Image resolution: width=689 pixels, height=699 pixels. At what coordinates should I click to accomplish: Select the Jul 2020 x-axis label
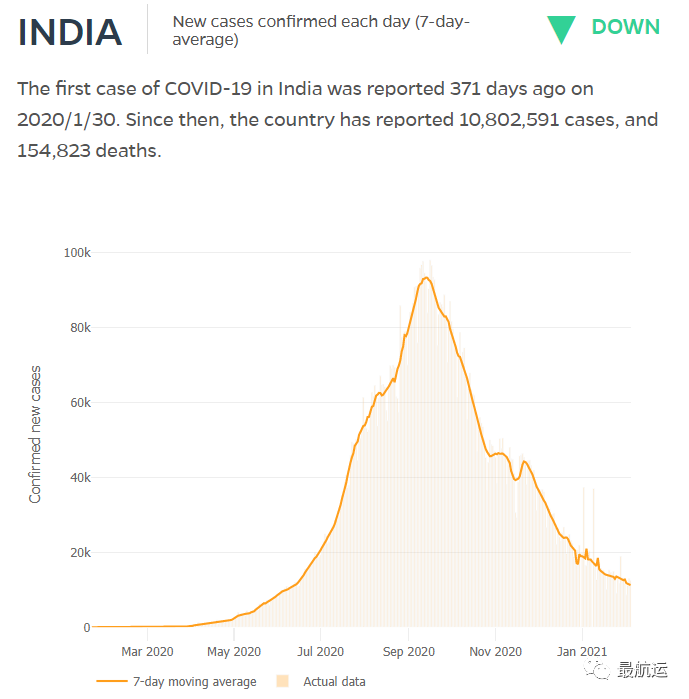click(x=321, y=652)
